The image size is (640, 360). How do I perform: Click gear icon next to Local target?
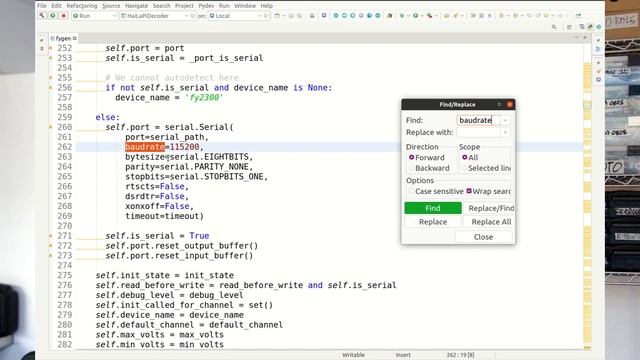click(x=266, y=16)
